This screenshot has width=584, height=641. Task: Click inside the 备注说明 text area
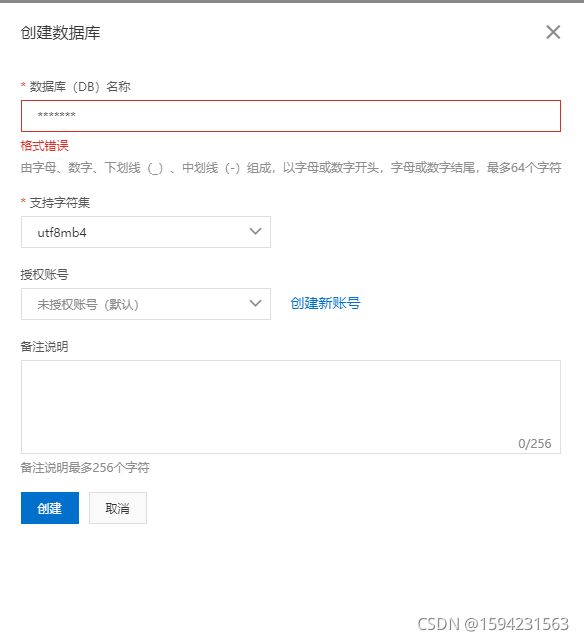tap(291, 407)
